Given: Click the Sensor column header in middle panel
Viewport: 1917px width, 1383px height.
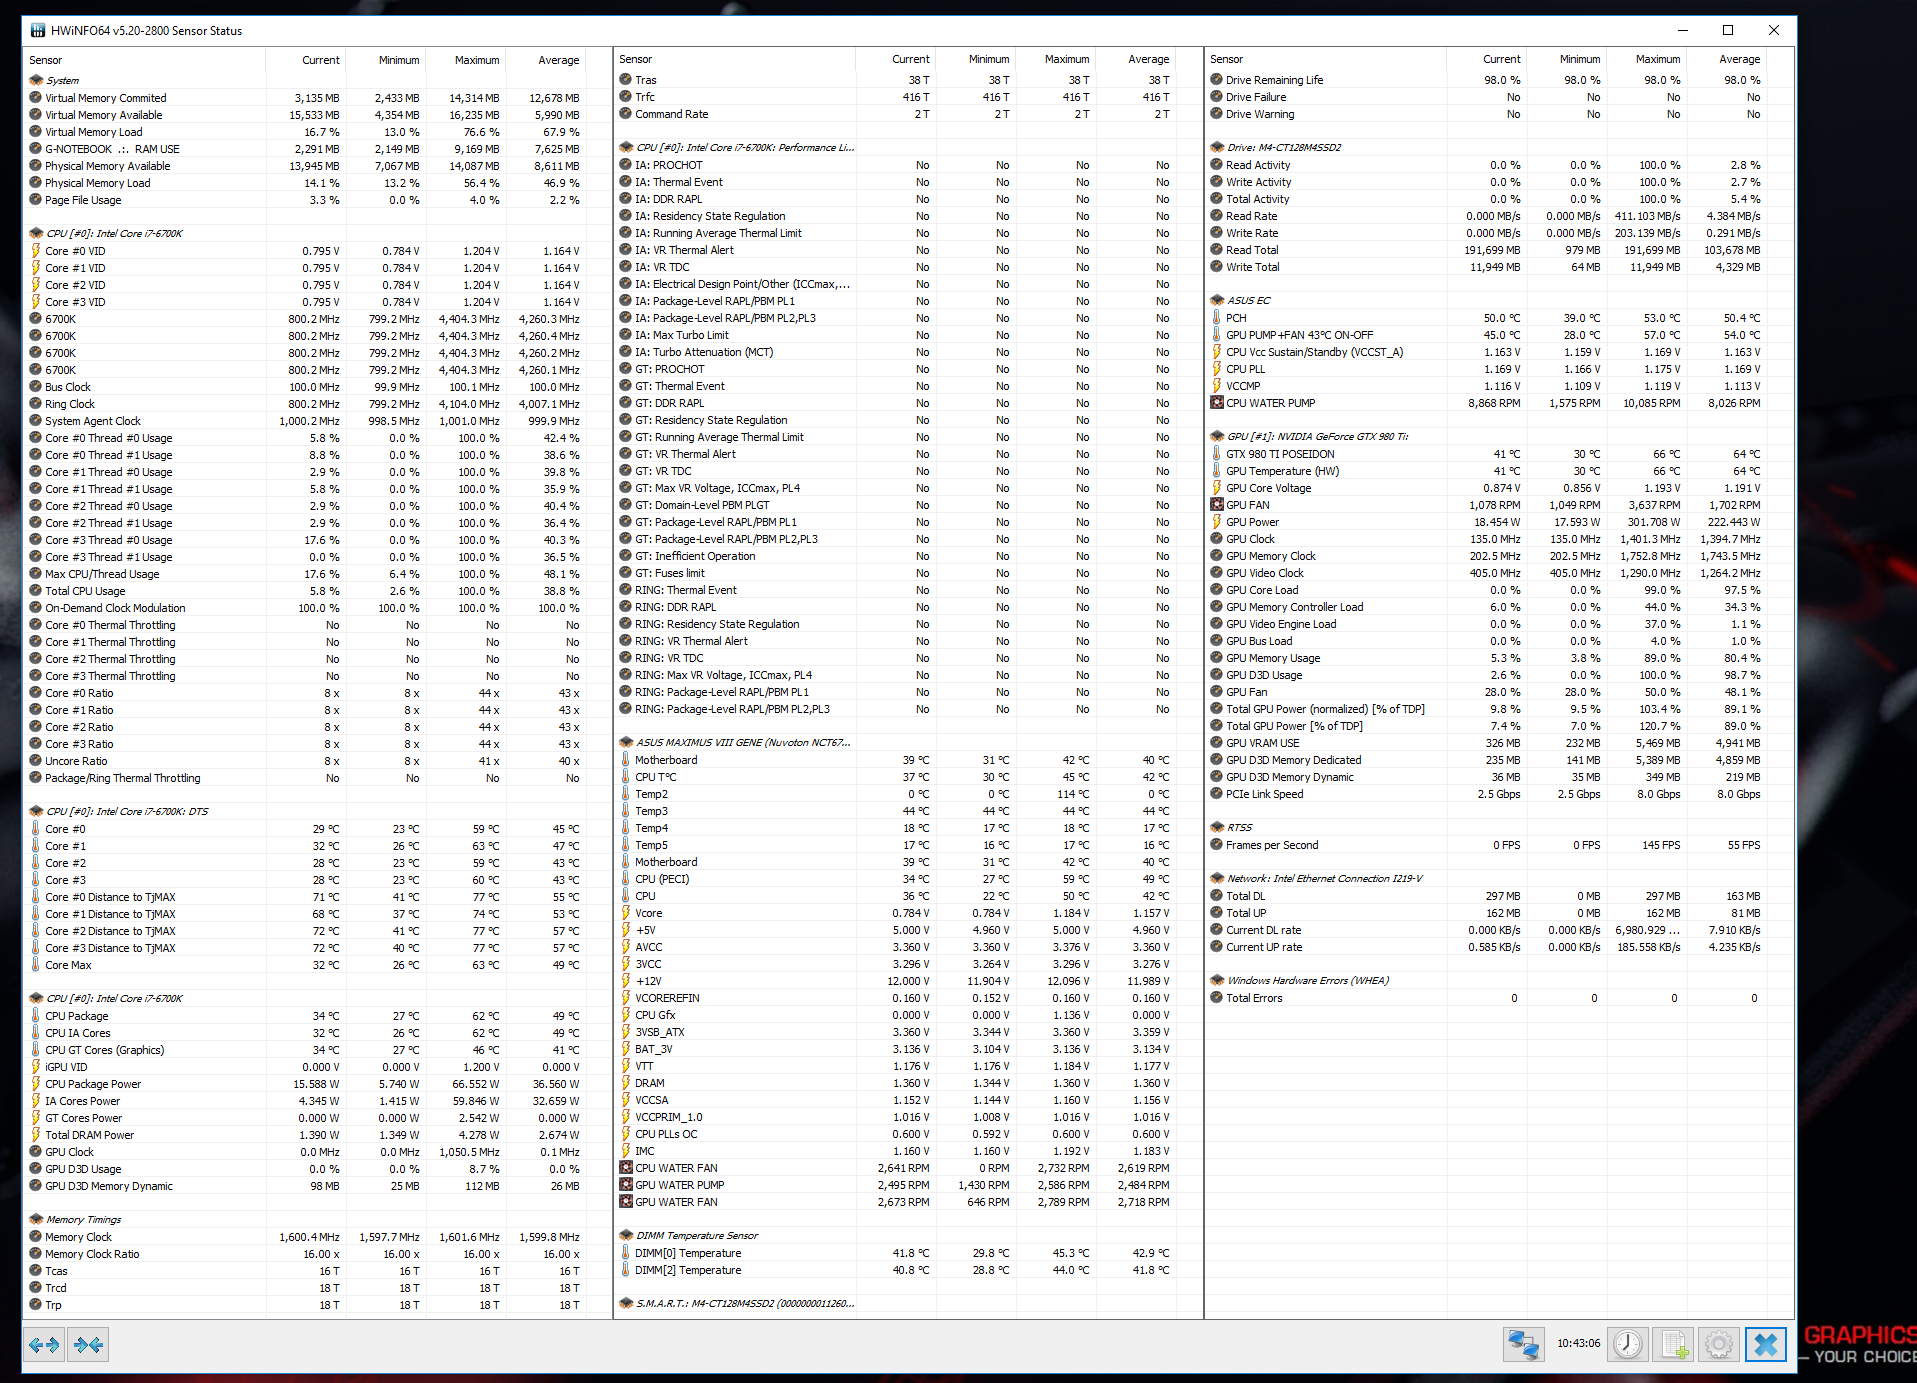Looking at the screenshot, I should click(x=636, y=60).
